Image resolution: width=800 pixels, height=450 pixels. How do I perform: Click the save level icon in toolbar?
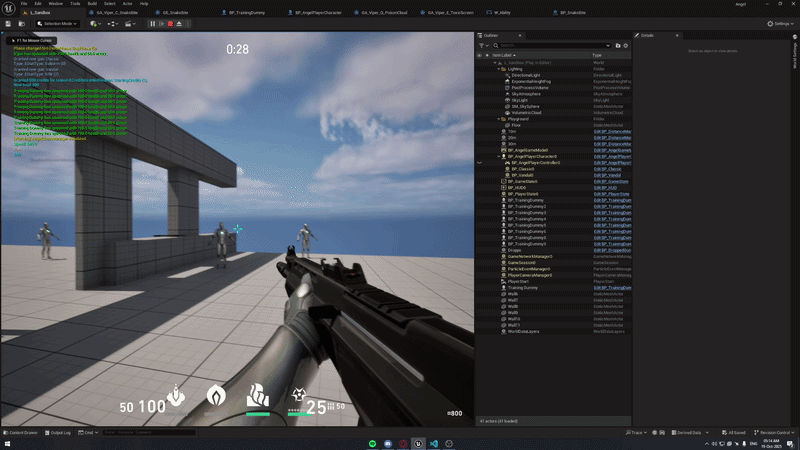click(x=7, y=22)
